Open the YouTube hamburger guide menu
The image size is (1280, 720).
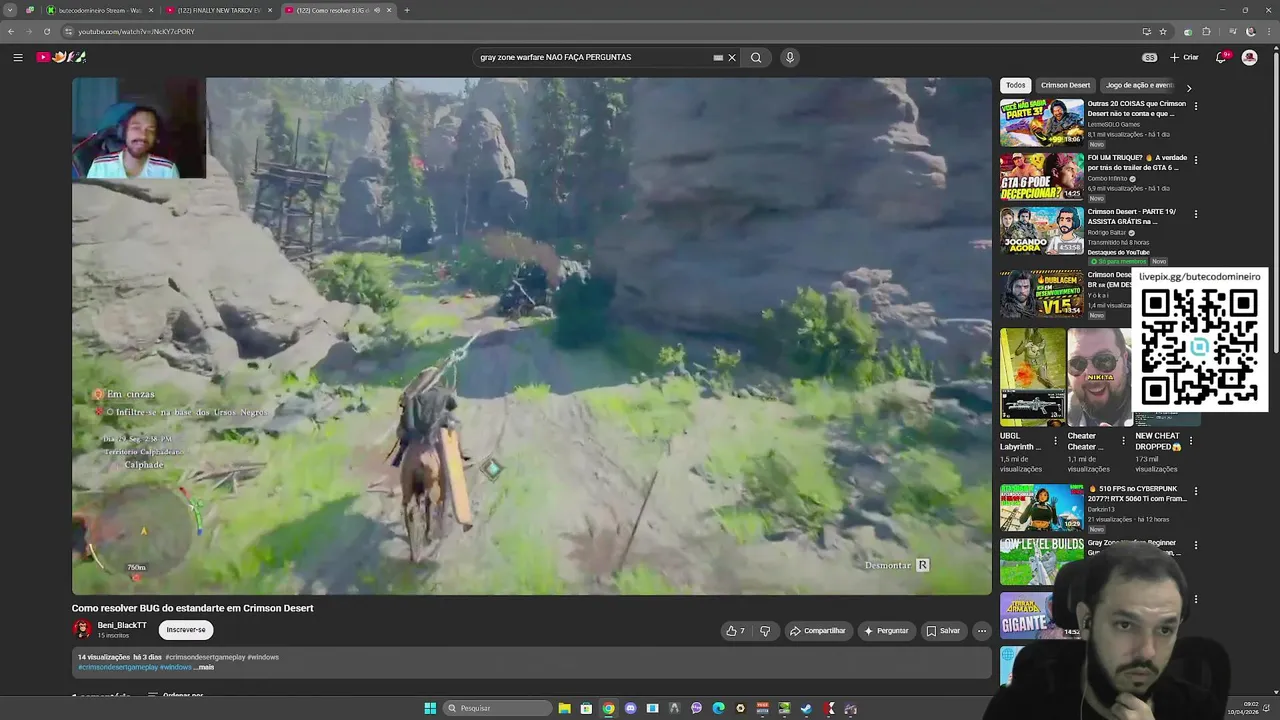click(18, 57)
